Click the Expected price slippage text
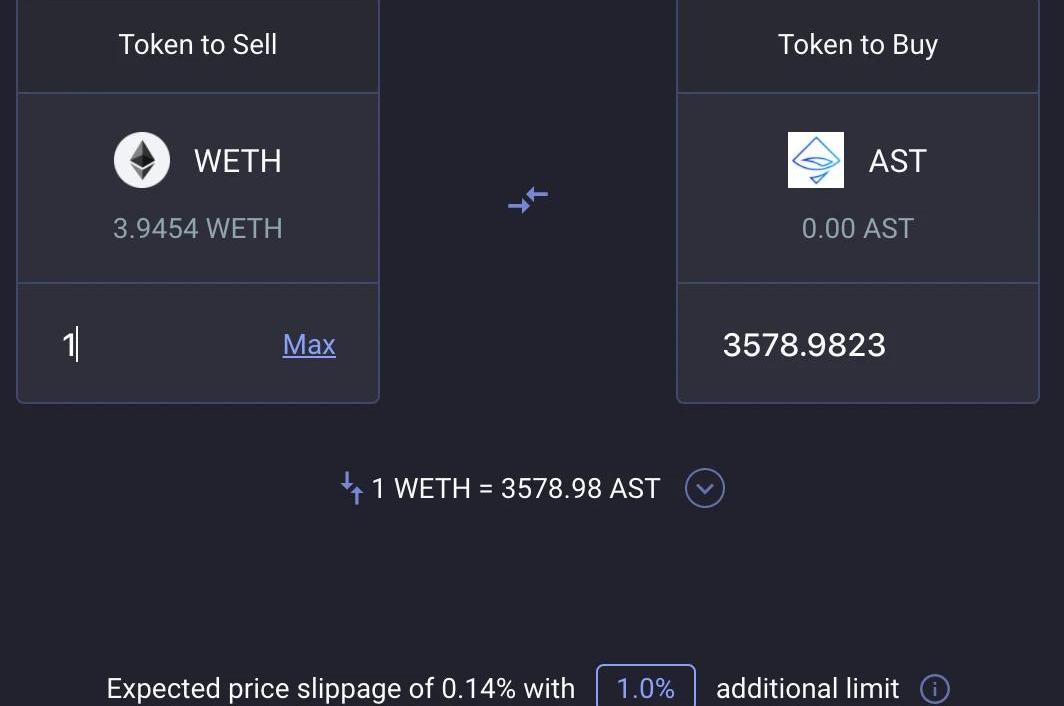Screen dimensions: 1064x706 pos(270,689)
